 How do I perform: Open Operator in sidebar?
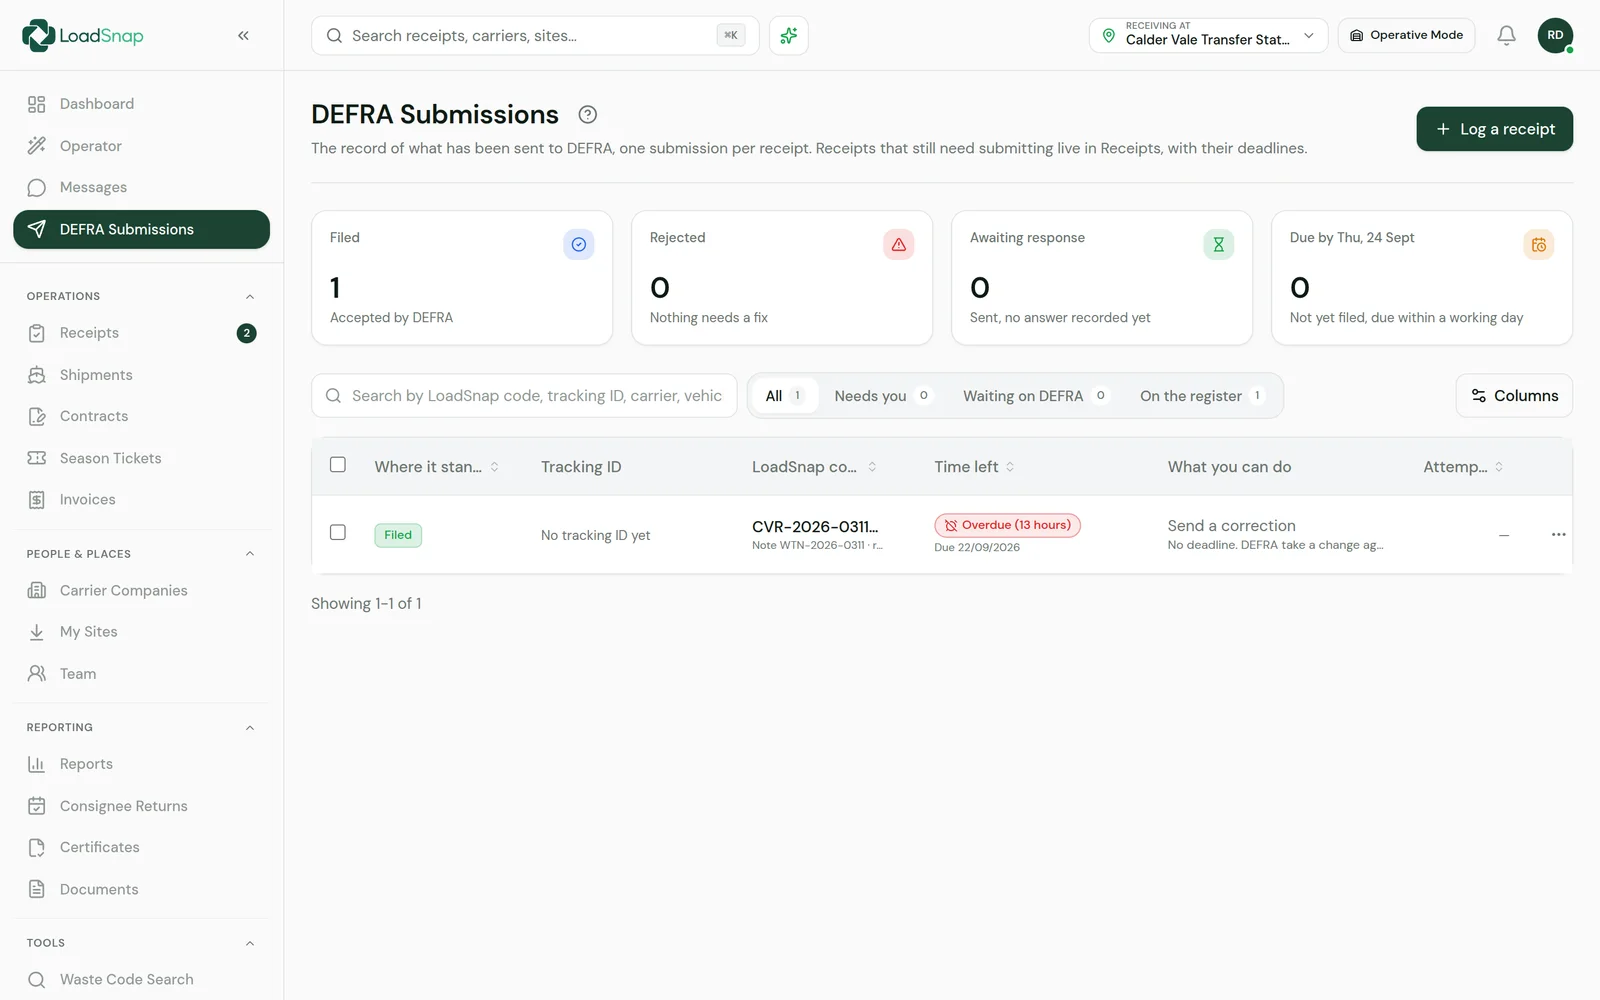pos(141,146)
